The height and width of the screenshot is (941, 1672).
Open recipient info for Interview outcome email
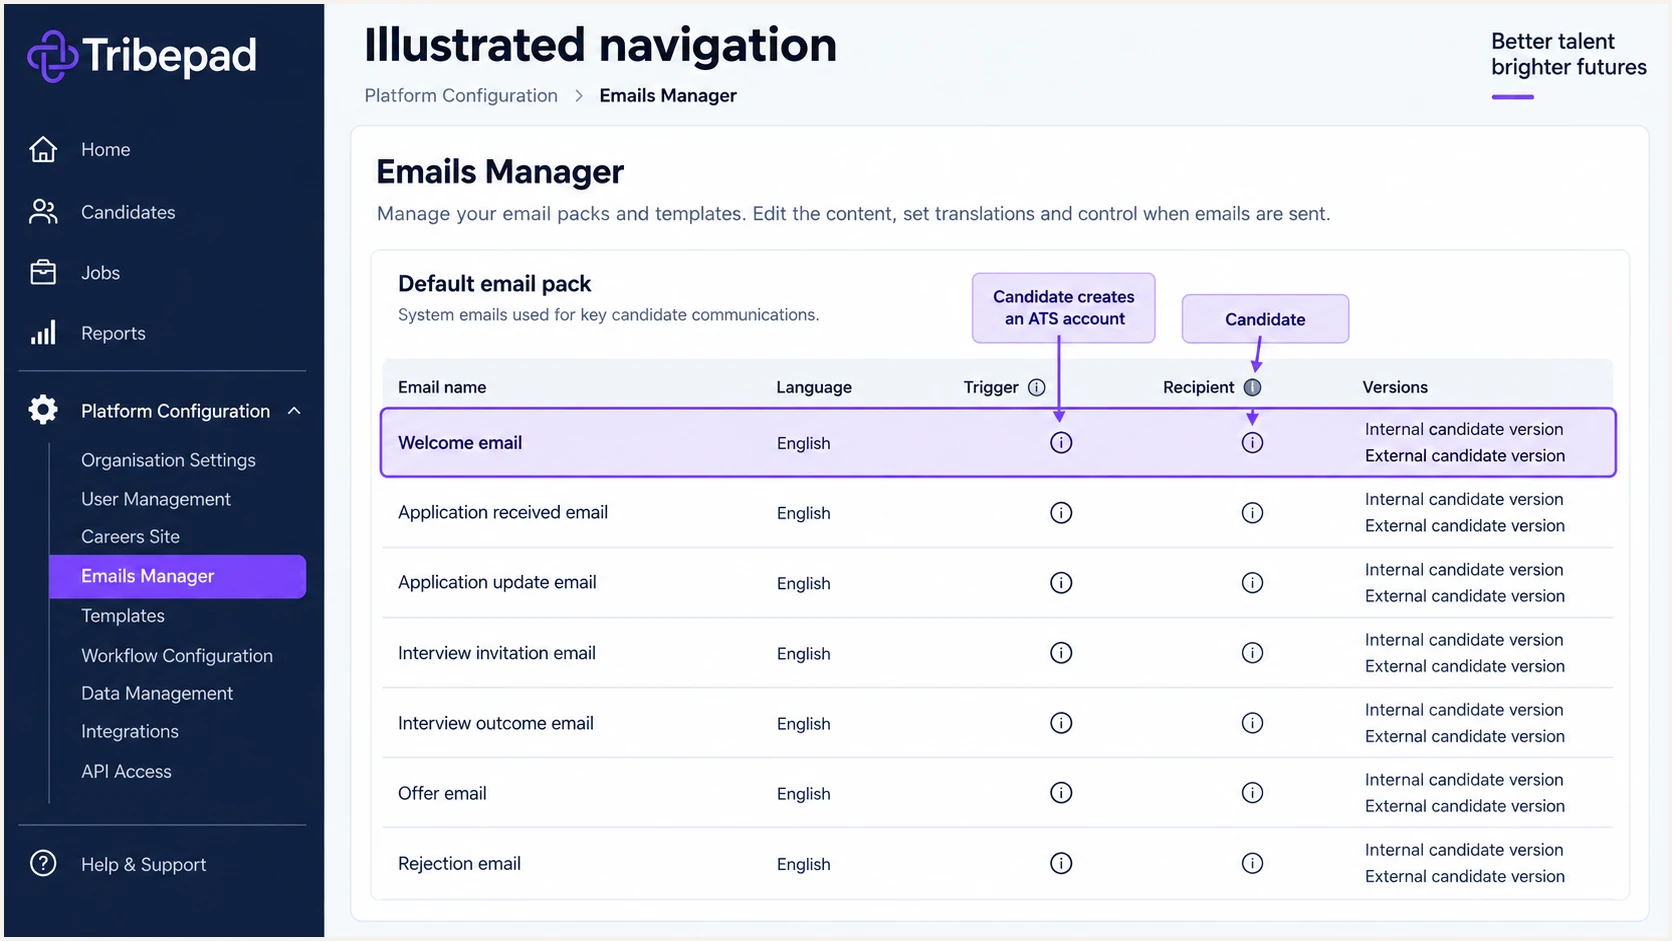click(1252, 722)
